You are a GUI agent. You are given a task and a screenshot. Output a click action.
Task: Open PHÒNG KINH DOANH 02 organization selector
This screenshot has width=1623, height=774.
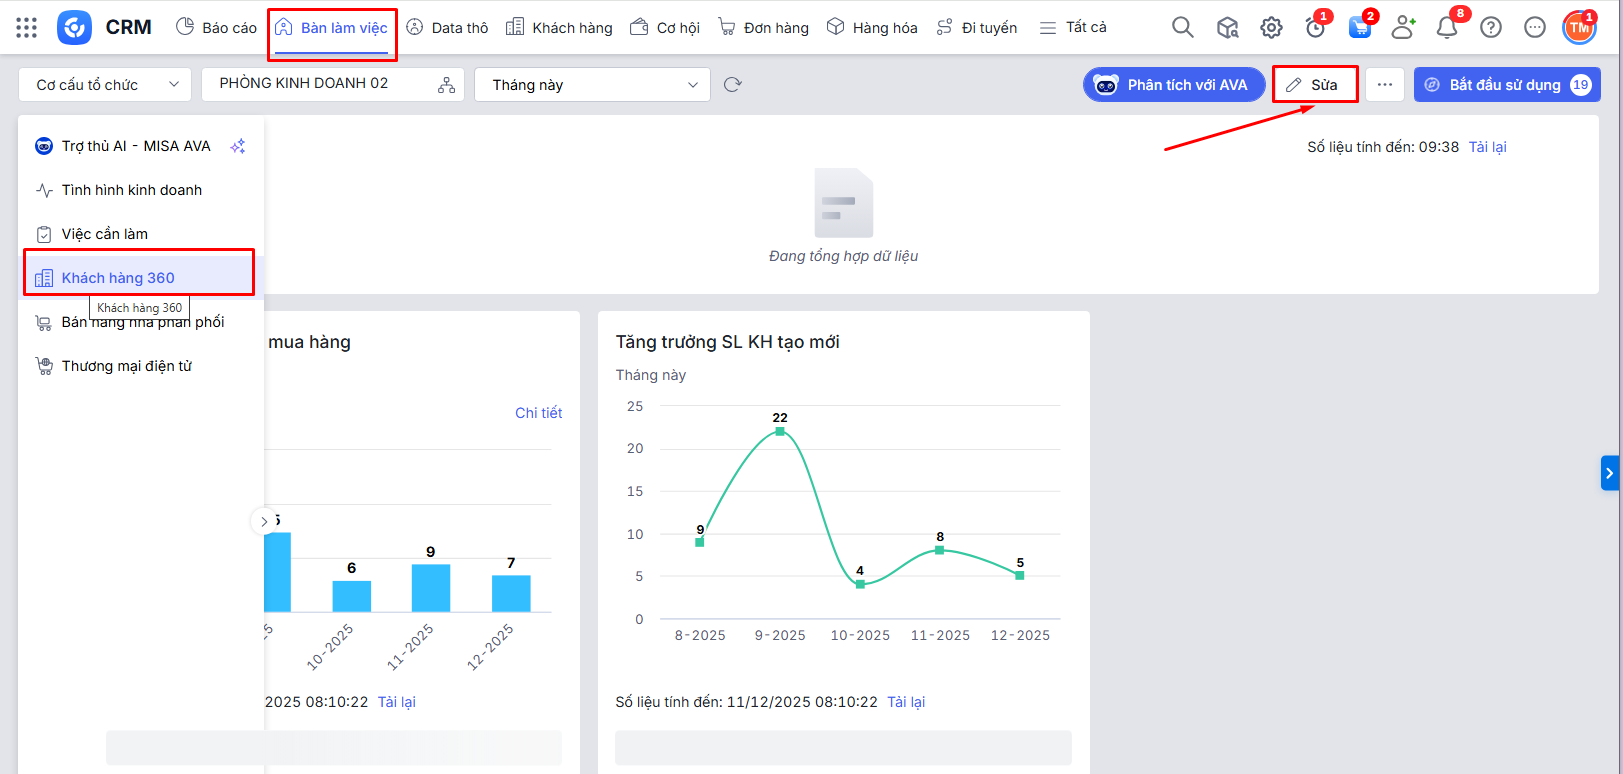coord(334,84)
